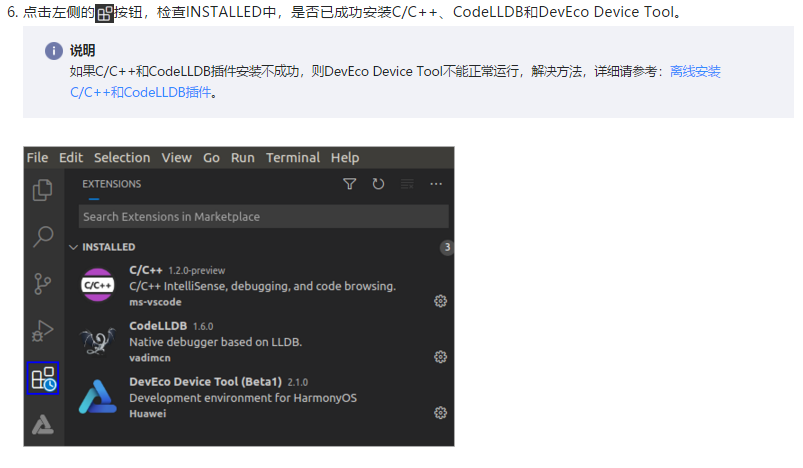Open the Go menu

(x=212, y=158)
